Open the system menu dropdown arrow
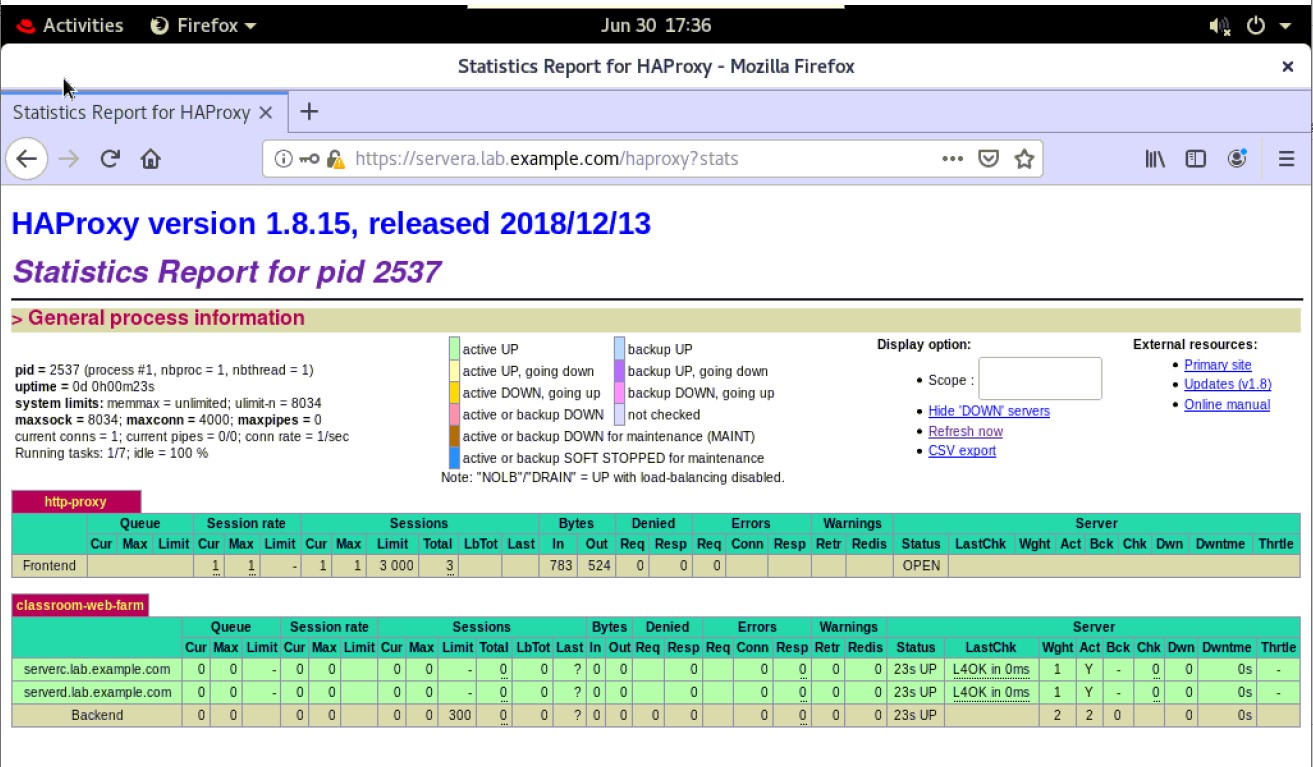The image size is (1313, 767). pyautogui.click(x=1286, y=26)
